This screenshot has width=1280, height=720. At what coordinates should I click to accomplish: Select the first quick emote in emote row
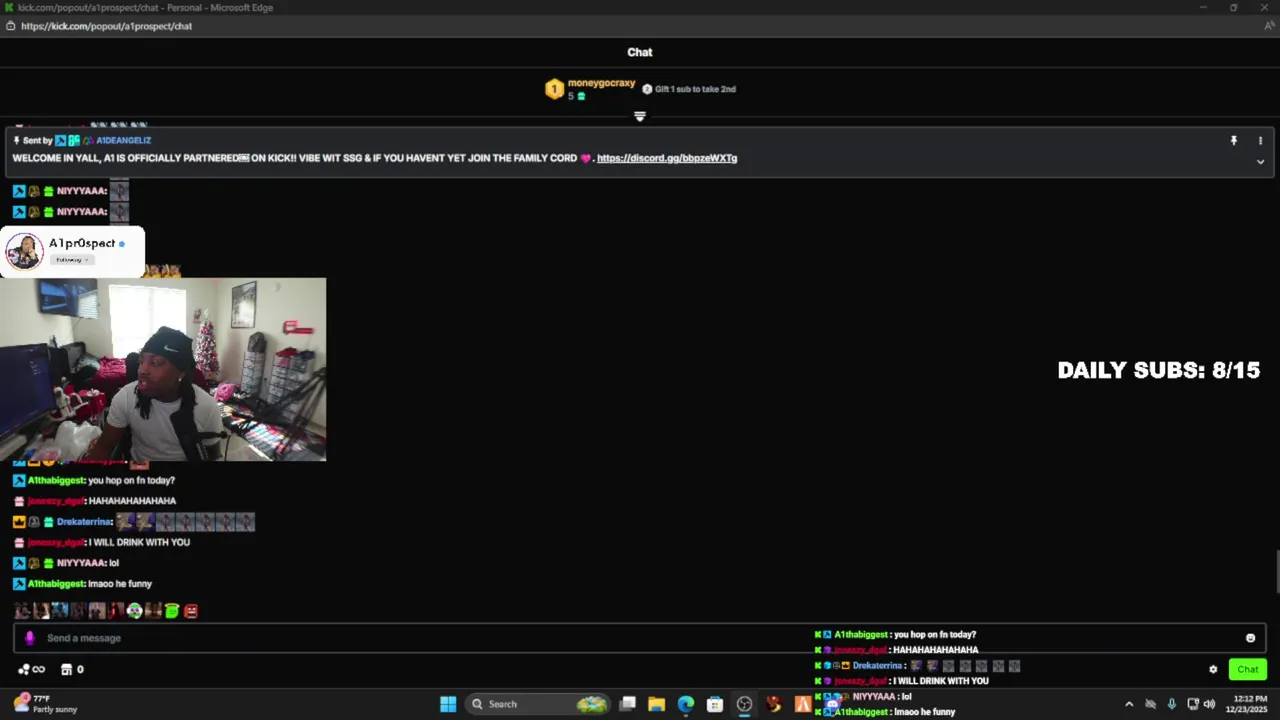pos(21,611)
